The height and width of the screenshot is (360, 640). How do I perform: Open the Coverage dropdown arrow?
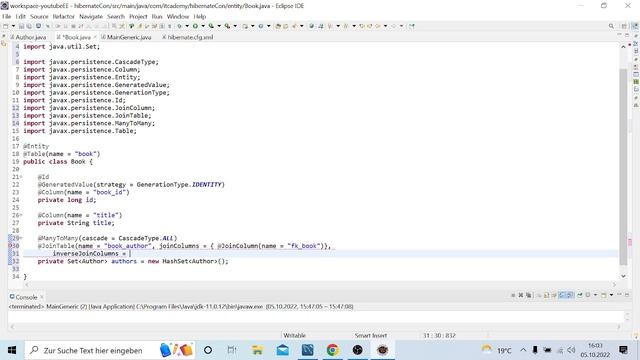(x=219, y=26)
